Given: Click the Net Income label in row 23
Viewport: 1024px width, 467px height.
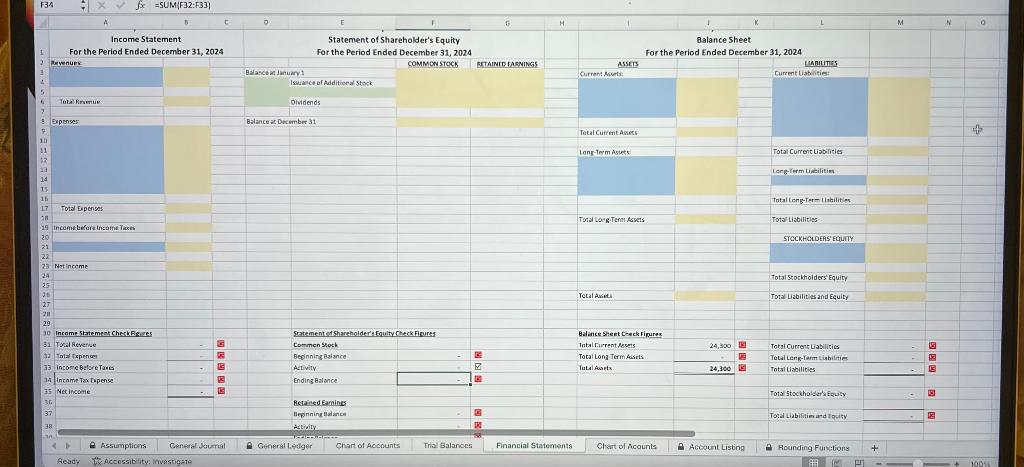Looking at the screenshot, I should [71, 266].
